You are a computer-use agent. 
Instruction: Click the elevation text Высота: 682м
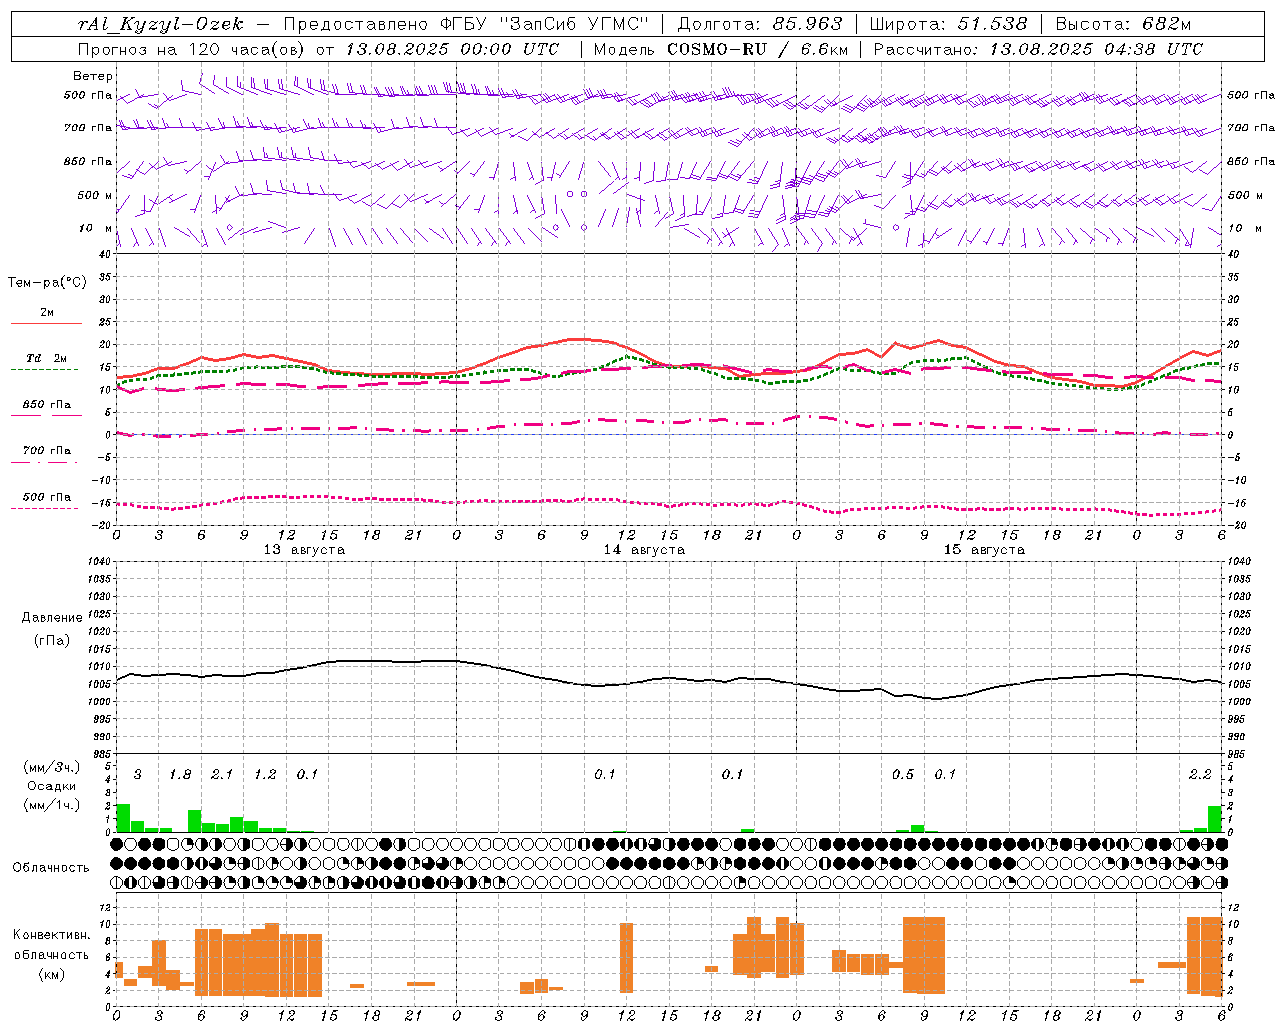[1123, 24]
